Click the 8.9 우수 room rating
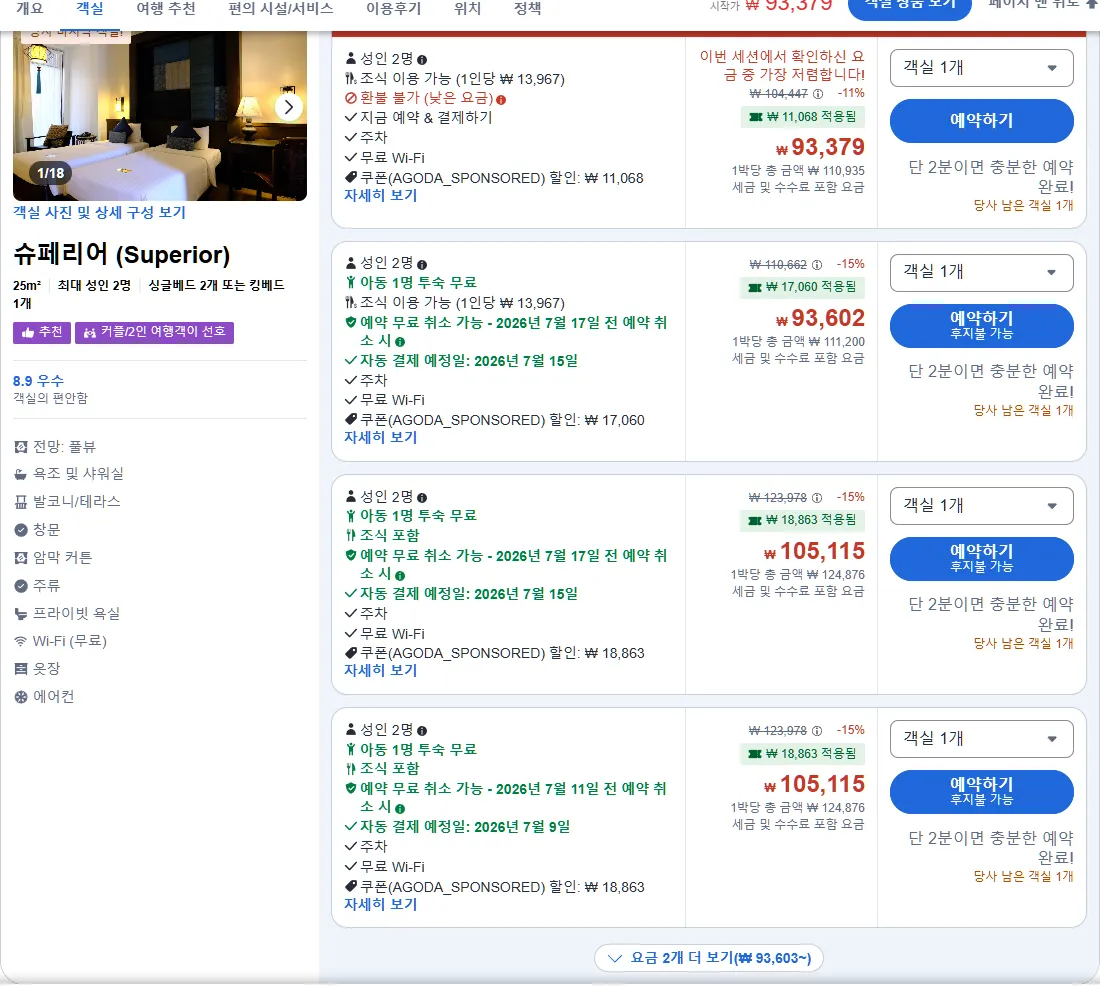Screen dimensions: 1100x986 tap(39, 381)
